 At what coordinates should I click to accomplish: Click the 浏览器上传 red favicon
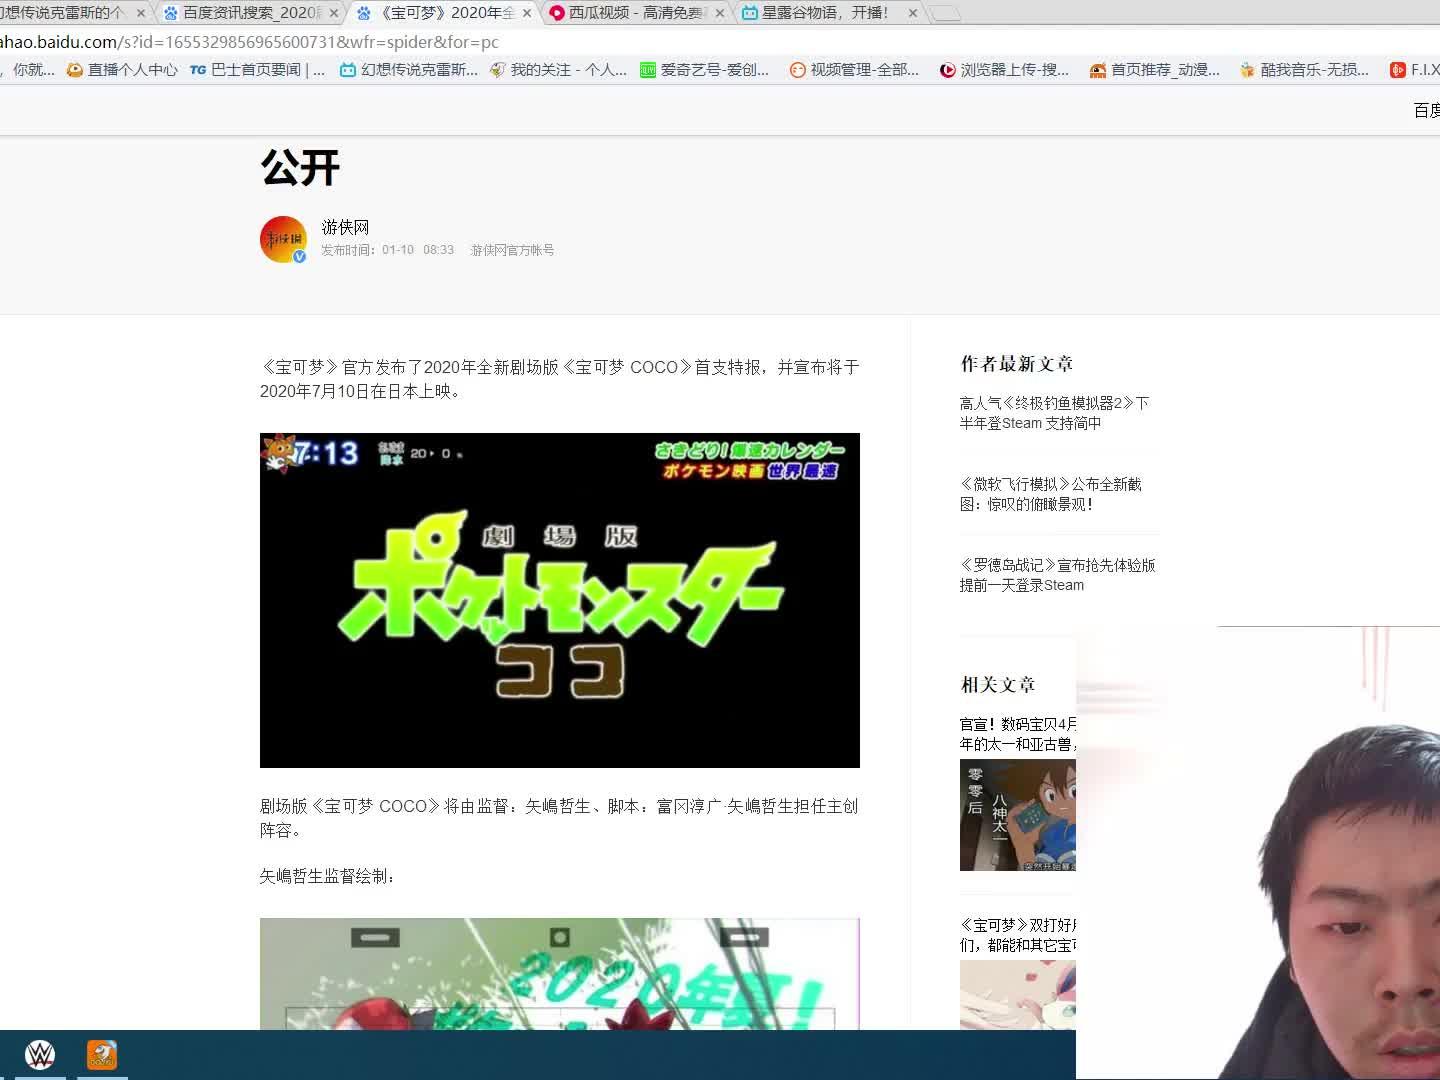pos(947,70)
